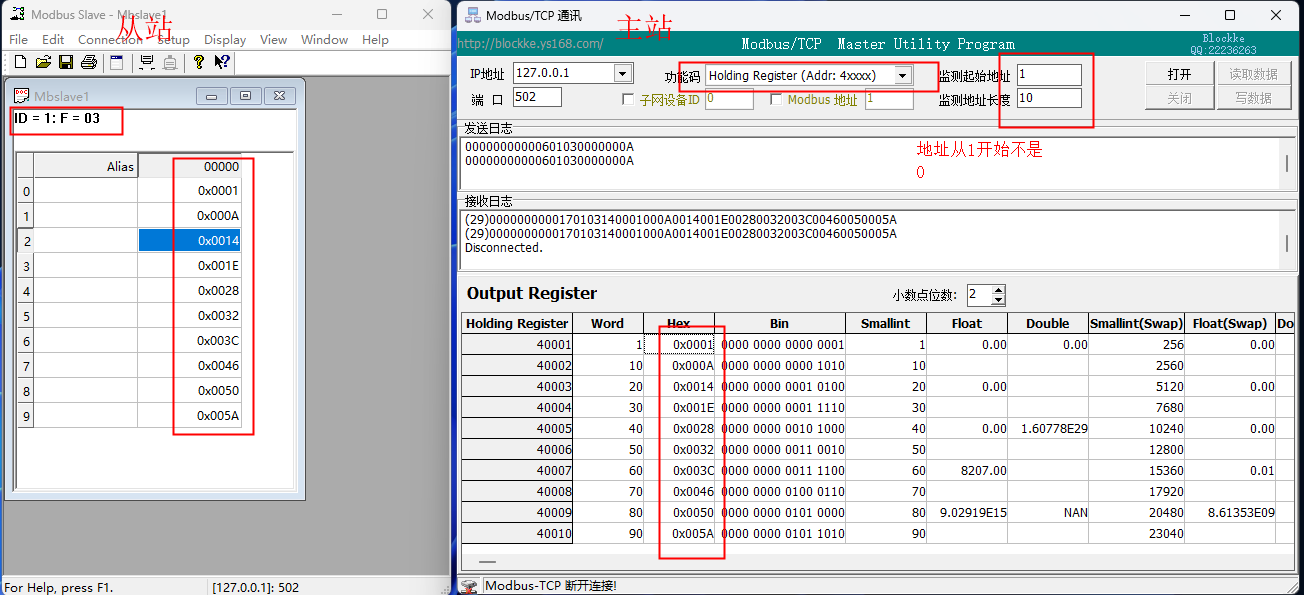This screenshot has height=595, width=1304.
Task: Click Float value 8207.00 in row 40007
Action: tap(967, 470)
